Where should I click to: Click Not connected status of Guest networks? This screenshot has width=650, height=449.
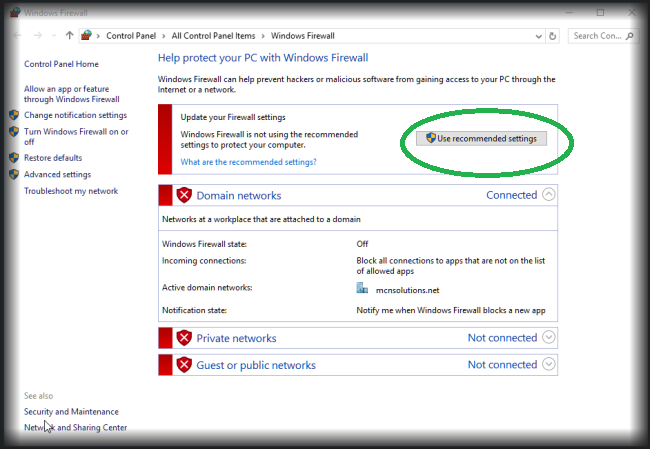tap(502, 364)
